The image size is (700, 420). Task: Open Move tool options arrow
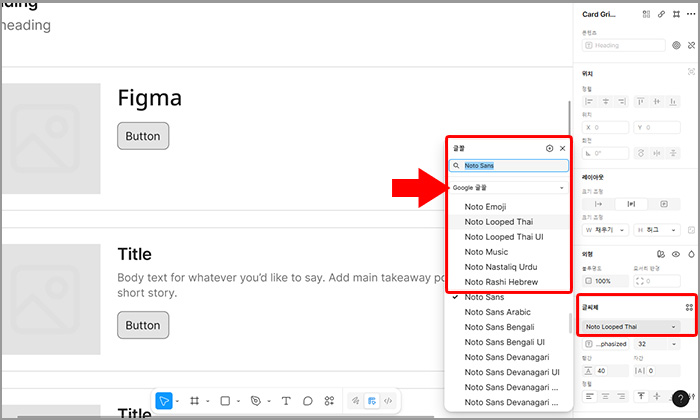tap(177, 401)
